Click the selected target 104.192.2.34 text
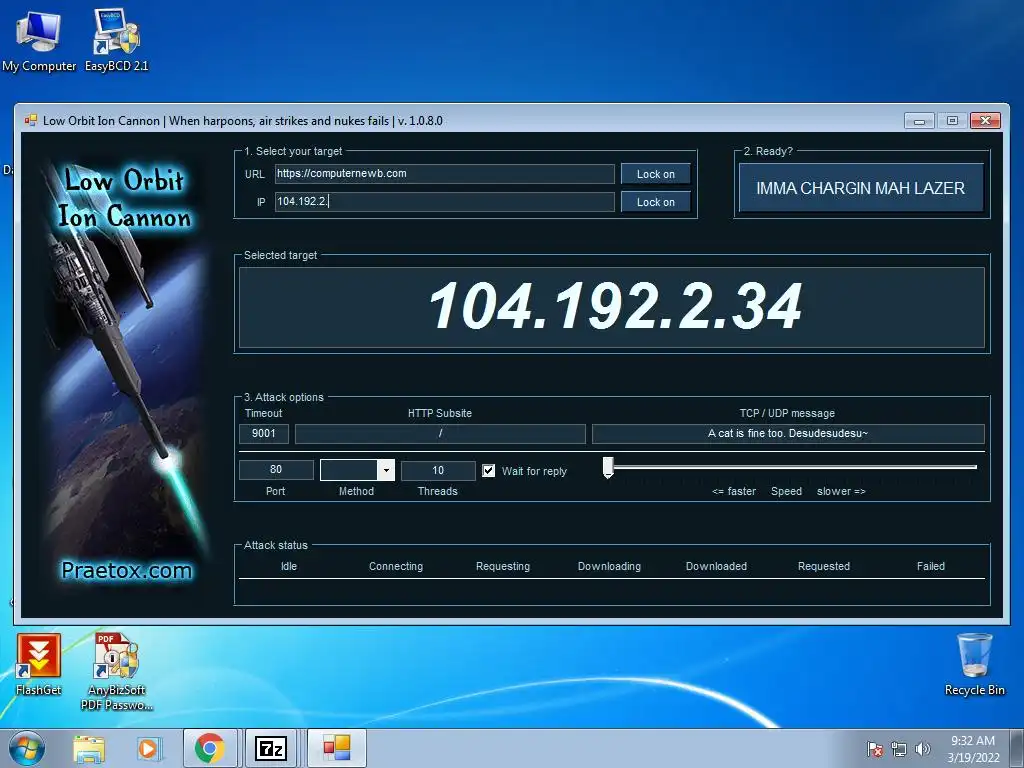Image resolution: width=1024 pixels, height=768 pixels. 615,306
